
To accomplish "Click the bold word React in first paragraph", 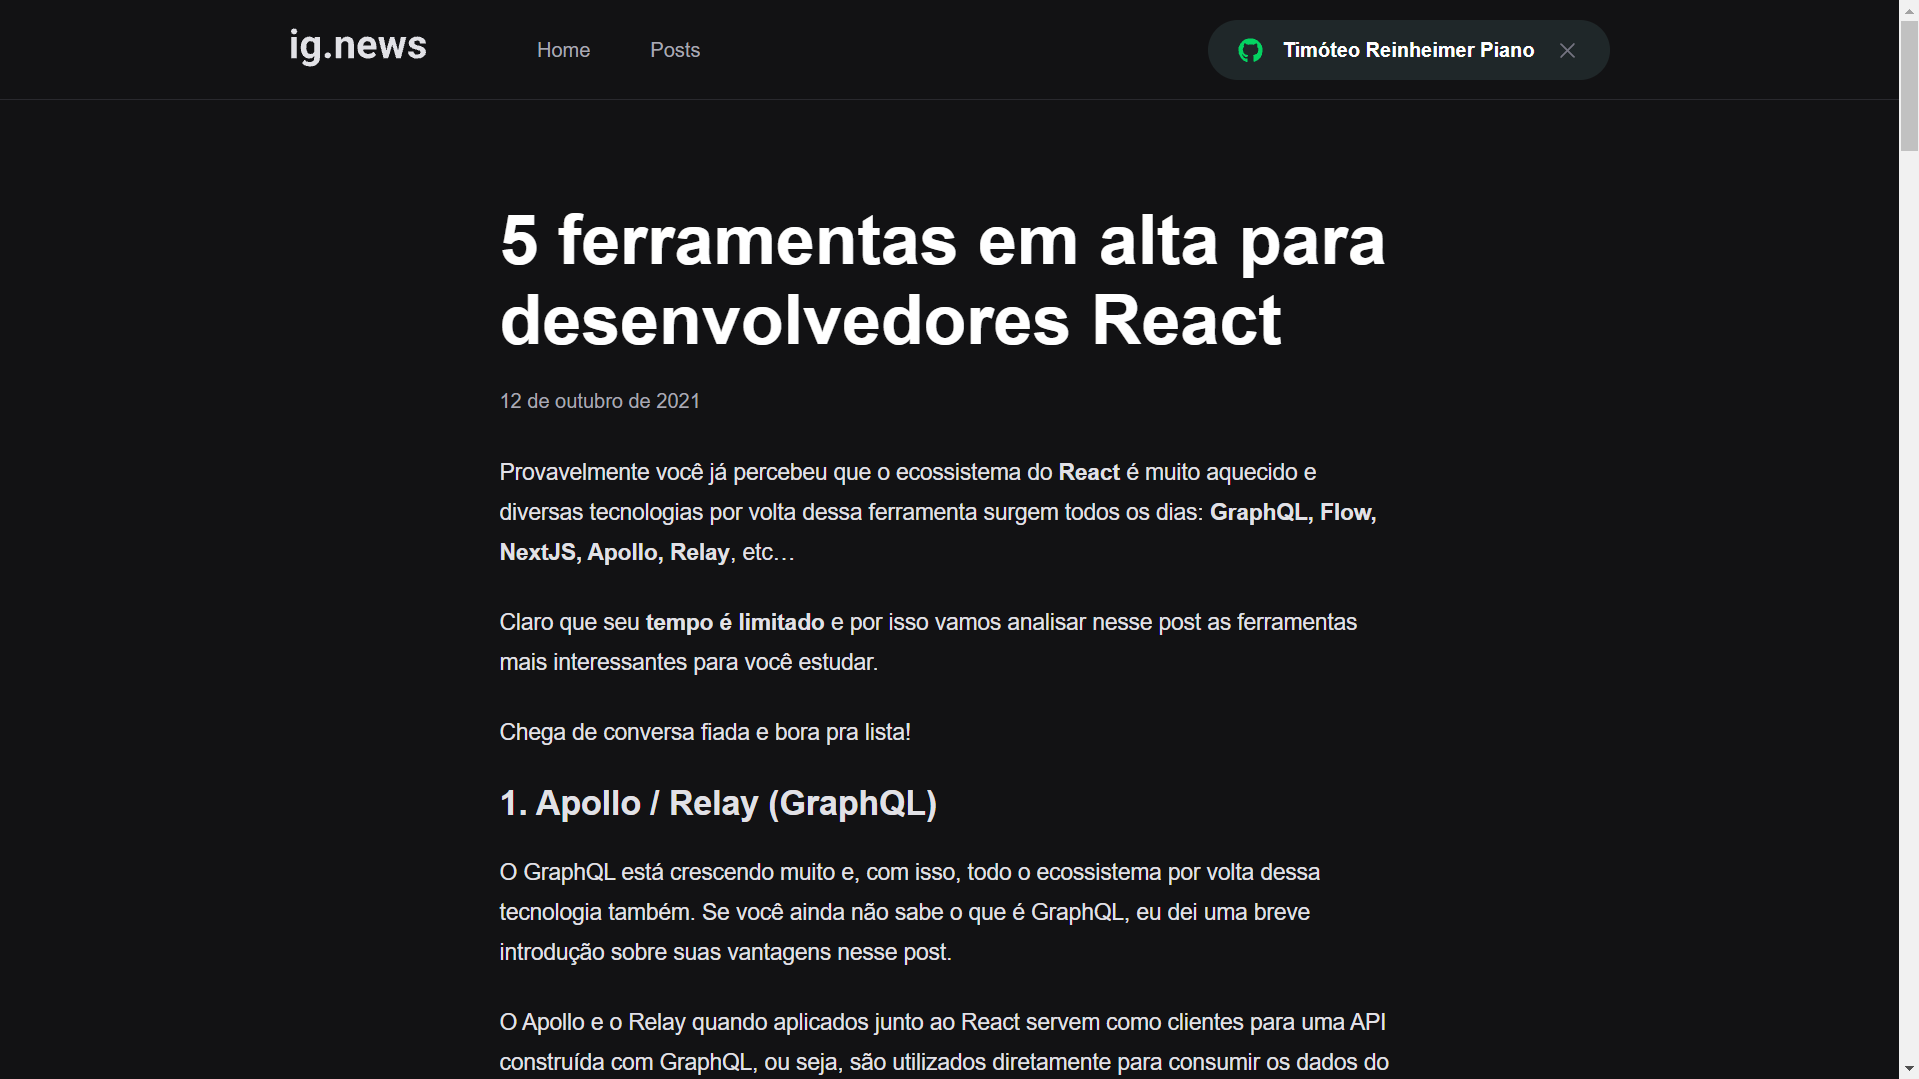I will [x=1089, y=472].
